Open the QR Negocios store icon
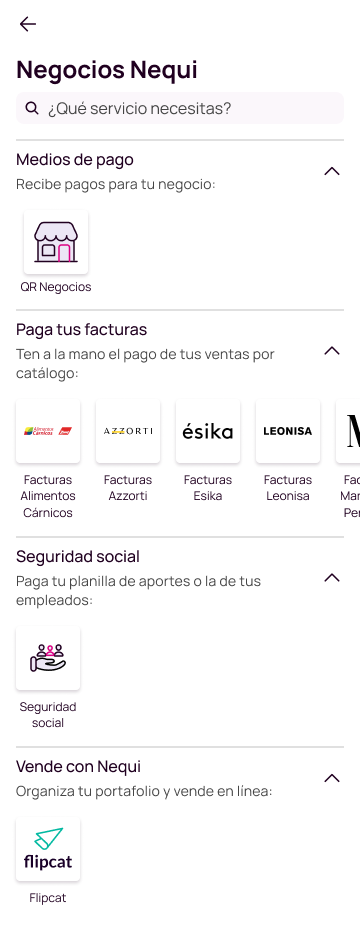 click(x=56, y=242)
